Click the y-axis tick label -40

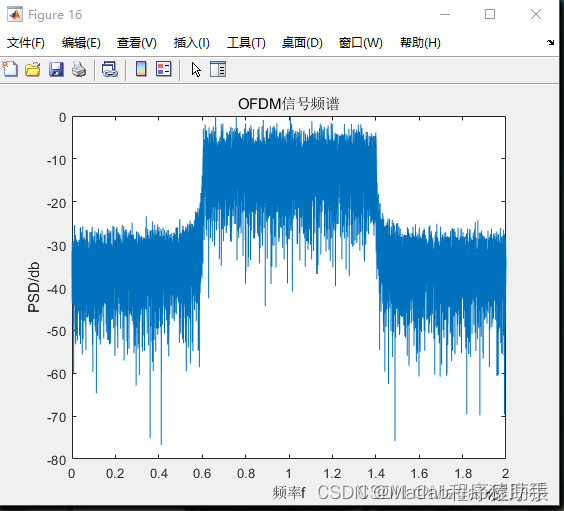[x=56, y=289]
